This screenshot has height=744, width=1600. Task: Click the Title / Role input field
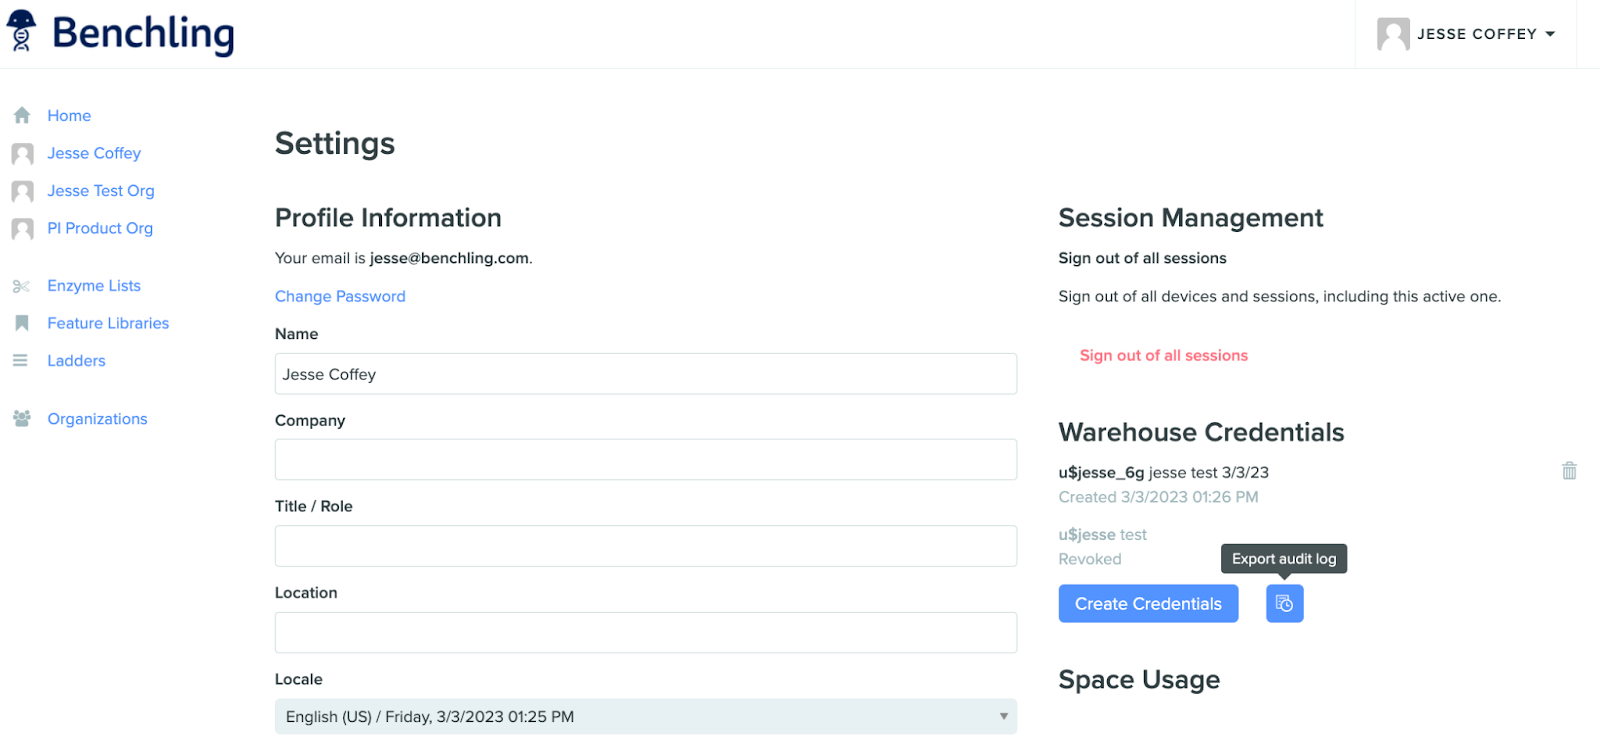click(646, 546)
